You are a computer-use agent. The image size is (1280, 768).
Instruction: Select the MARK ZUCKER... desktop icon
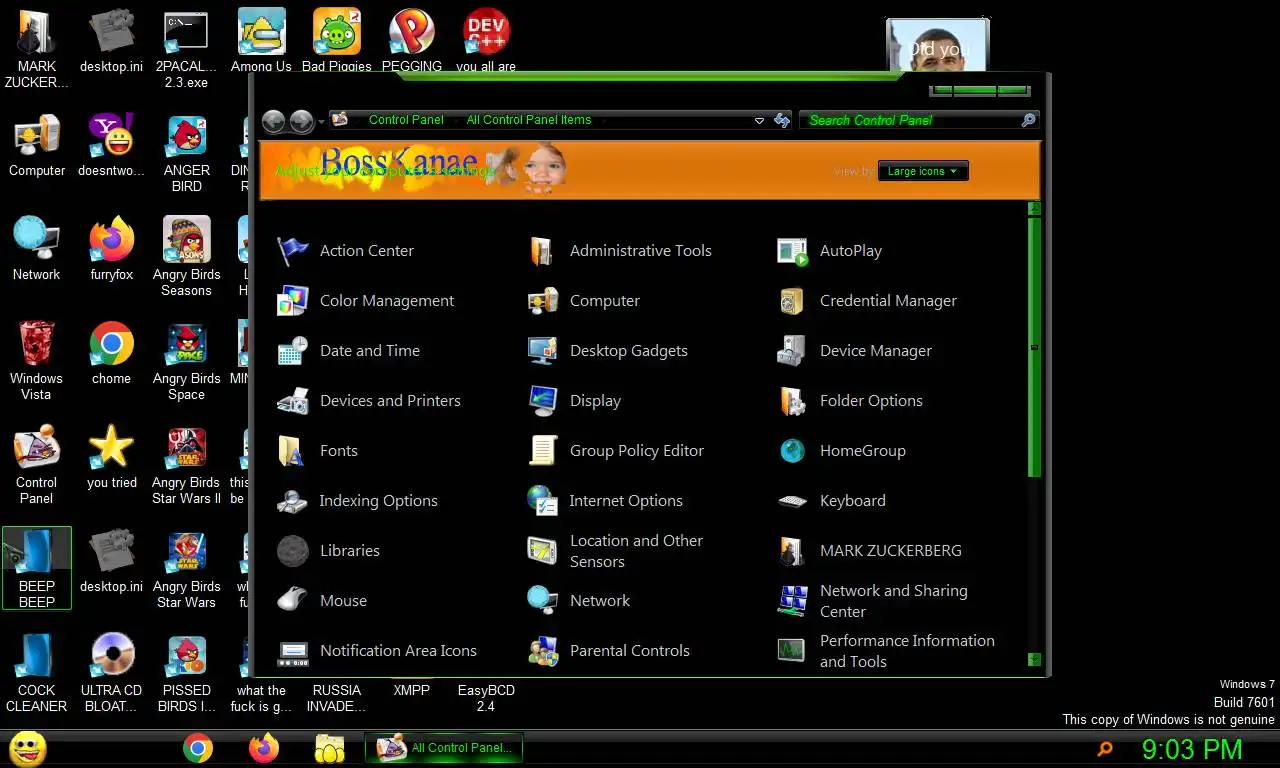click(37, 48)
